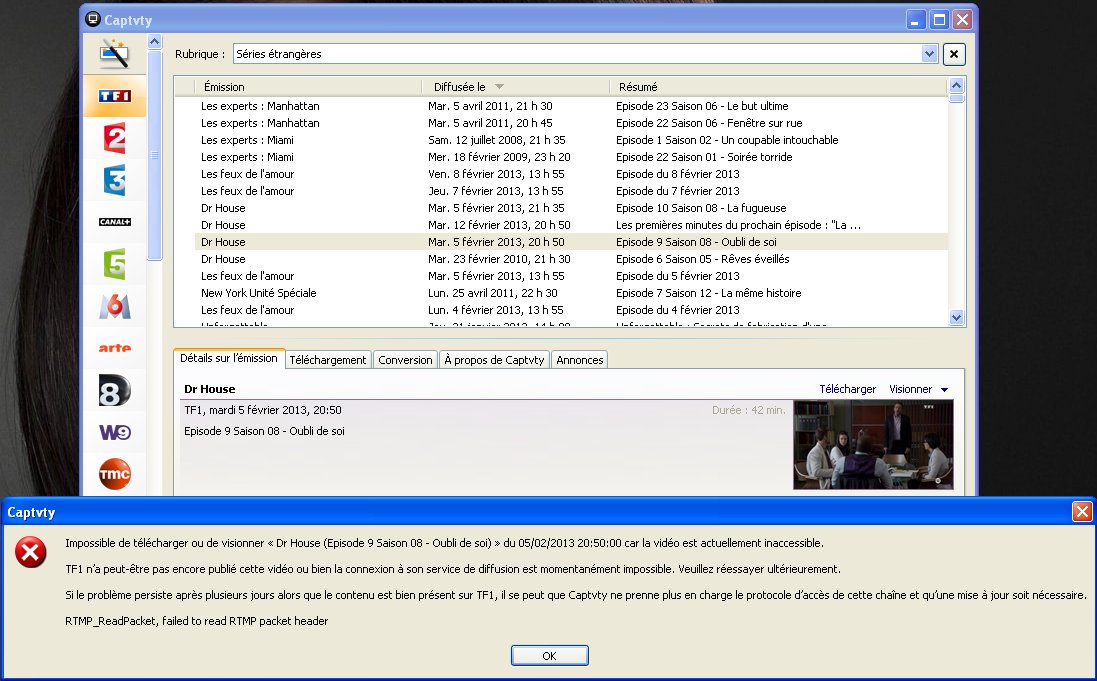Screen dimensions: 1097x681
Task: Choose the France 5 channel icon
Action: tap(115, 264)
